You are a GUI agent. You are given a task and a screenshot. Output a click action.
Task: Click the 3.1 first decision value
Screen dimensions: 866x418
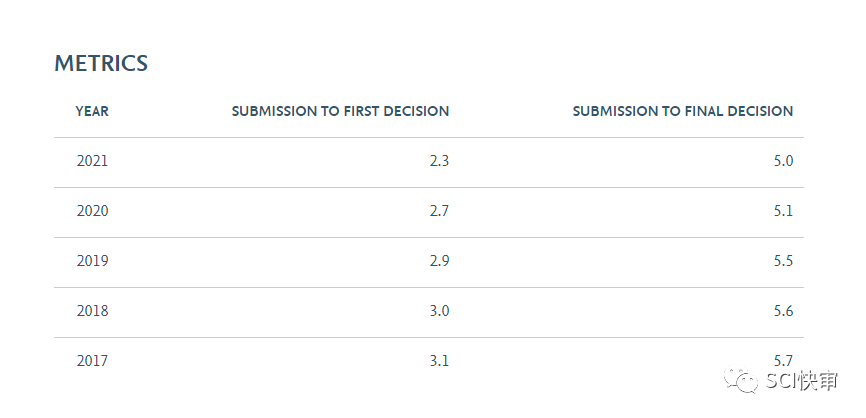click(x=439, y=361)
